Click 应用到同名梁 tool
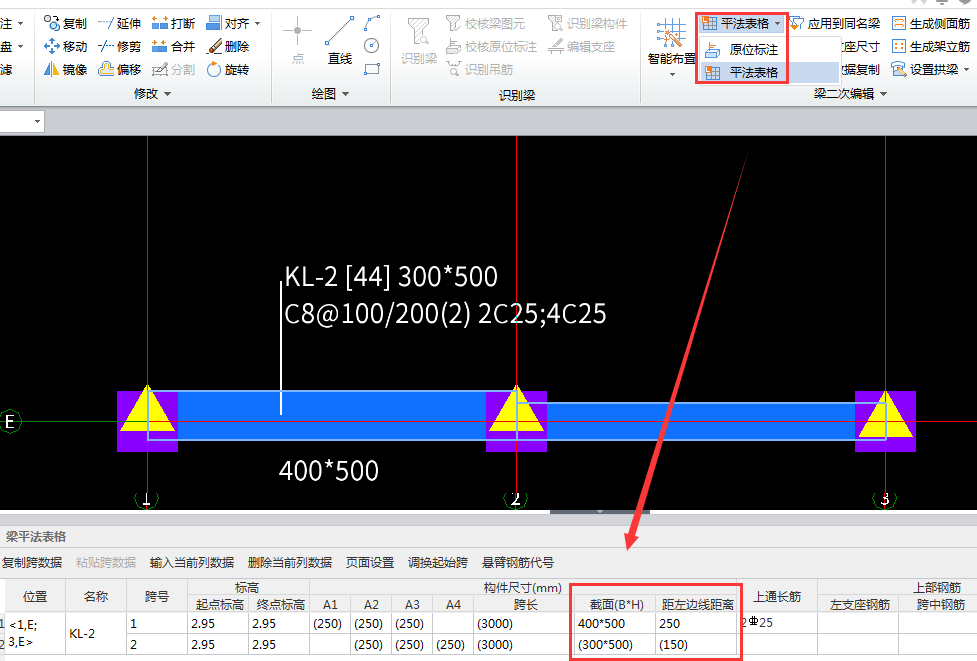The width and height of the screenshot is (977, 661). coord(835,24)
